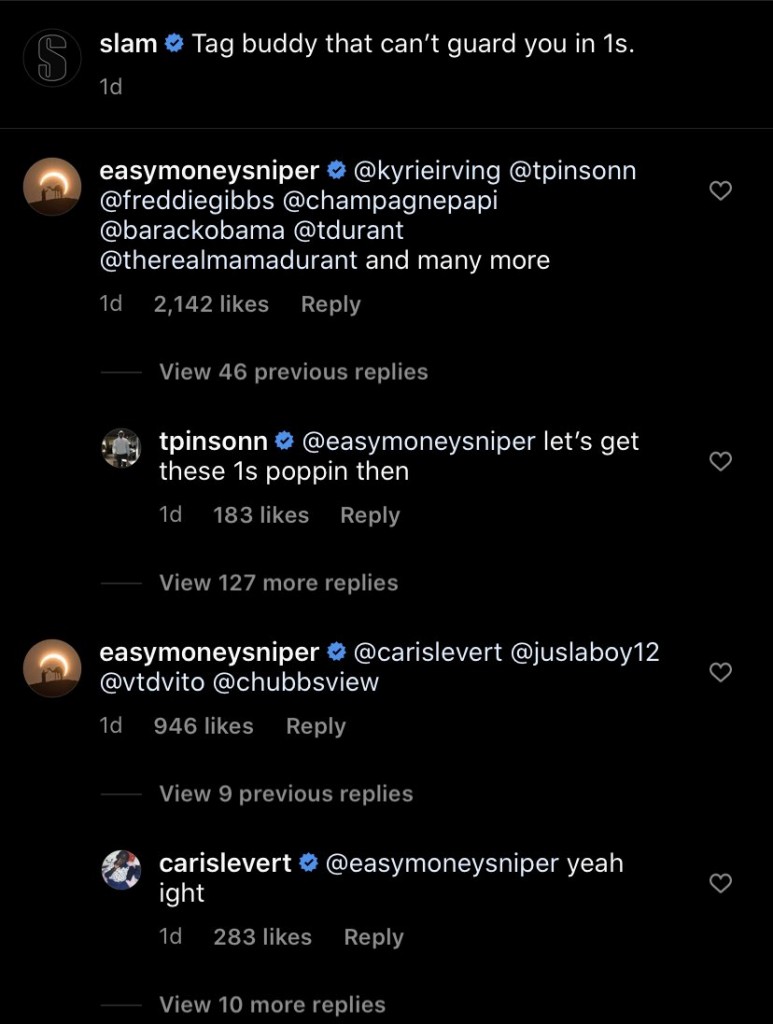Expand View 46 previous replies
Viewport: 773px width, 1024px height.
point(293,372)
